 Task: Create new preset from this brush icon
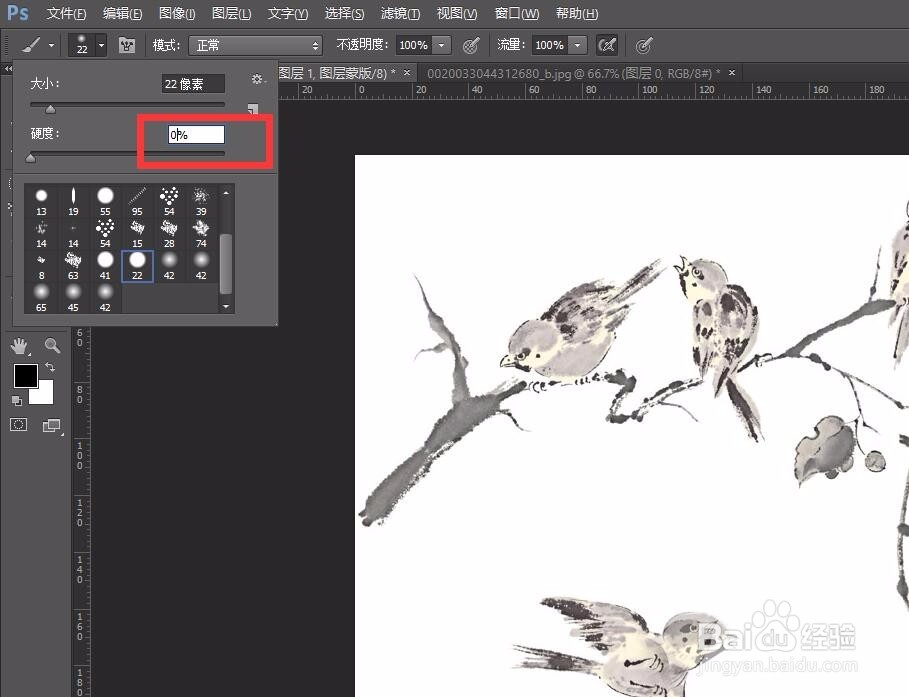click(x=253, y=108)
